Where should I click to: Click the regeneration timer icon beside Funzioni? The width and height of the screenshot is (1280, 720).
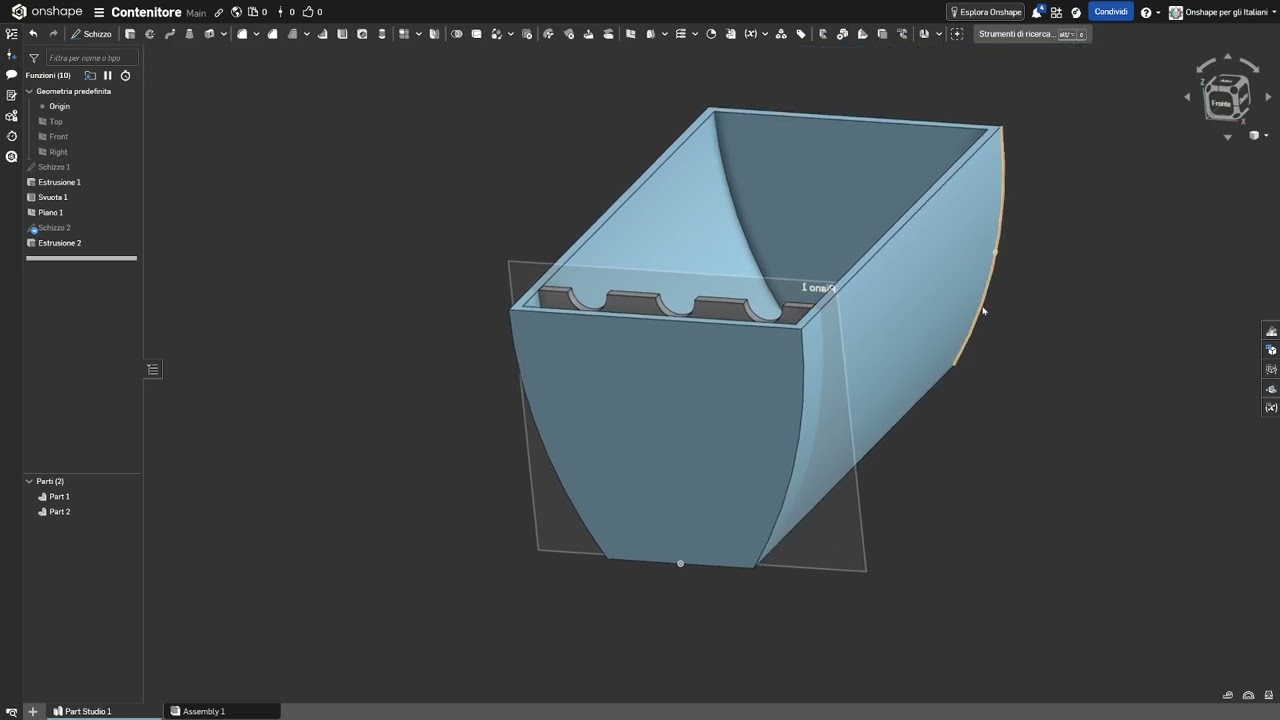(x=125, y=75)
